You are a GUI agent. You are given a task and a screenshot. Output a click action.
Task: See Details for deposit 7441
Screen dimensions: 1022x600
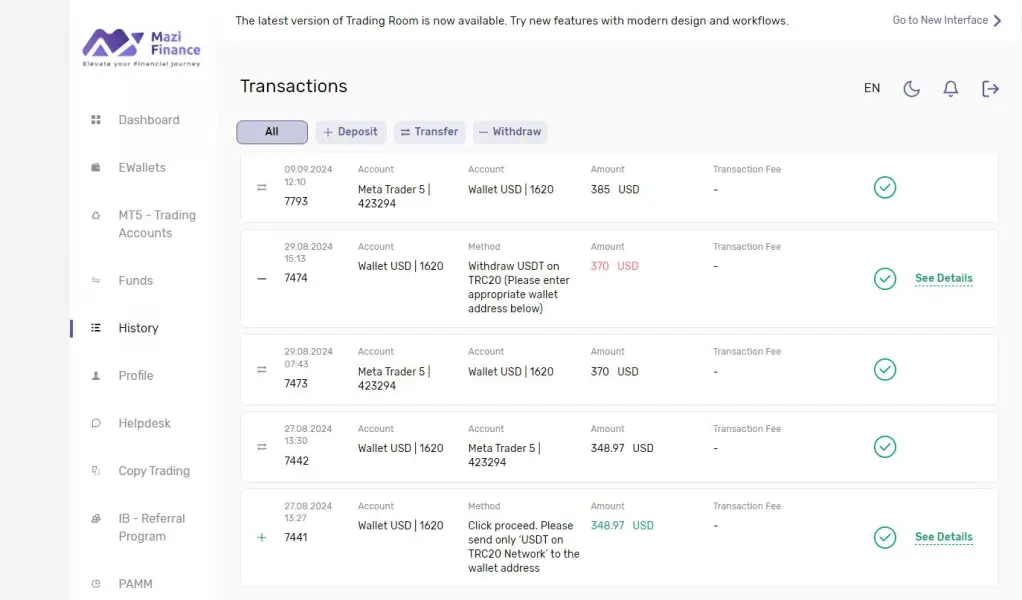[x=943, y=538]
